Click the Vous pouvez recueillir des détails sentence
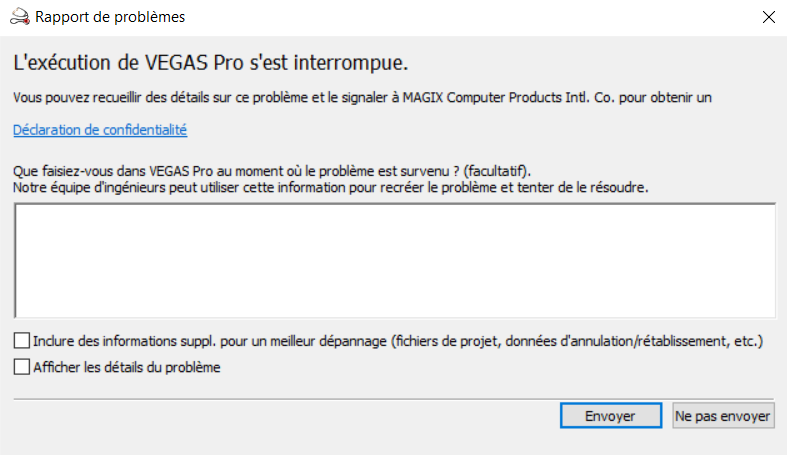 [x=362, y=97]
